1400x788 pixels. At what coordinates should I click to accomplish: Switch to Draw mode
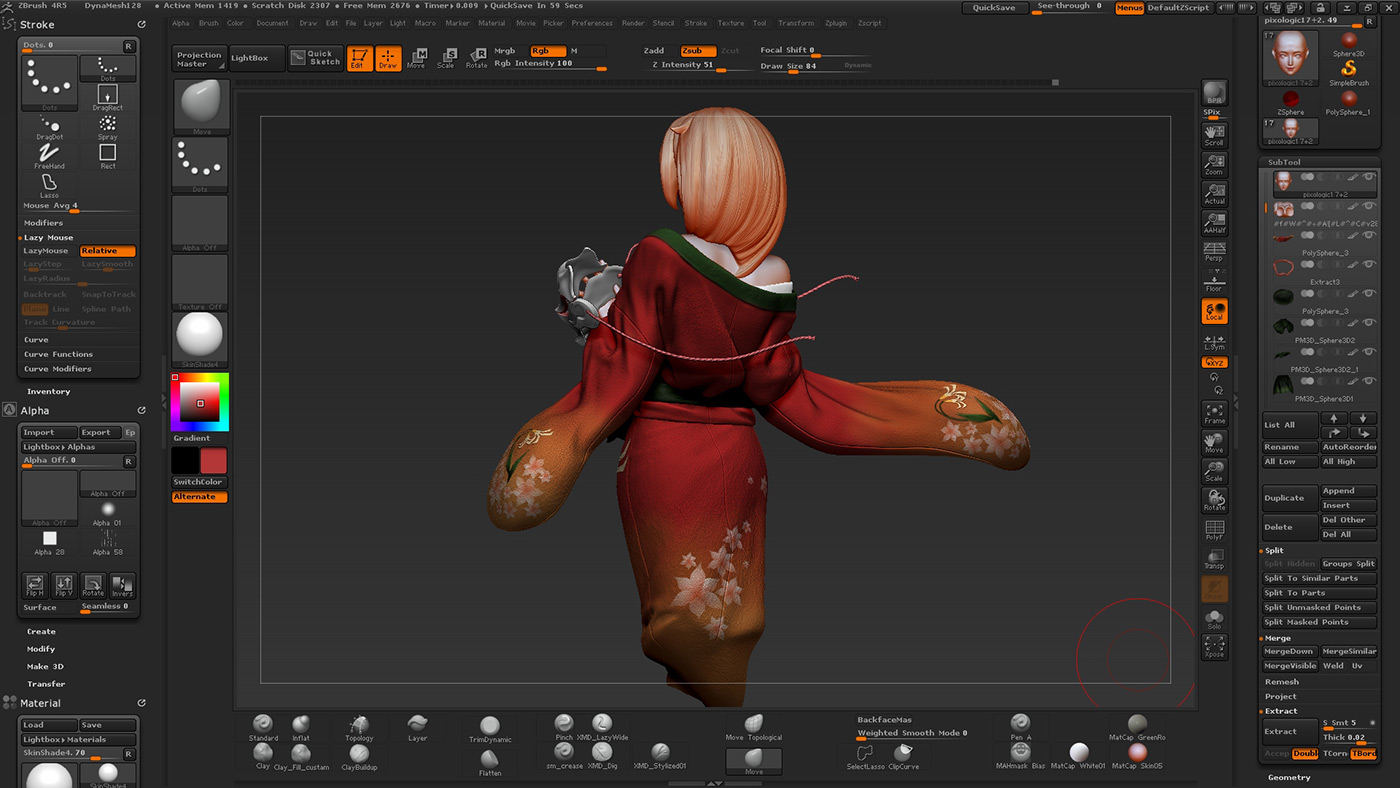coord(388,58)
